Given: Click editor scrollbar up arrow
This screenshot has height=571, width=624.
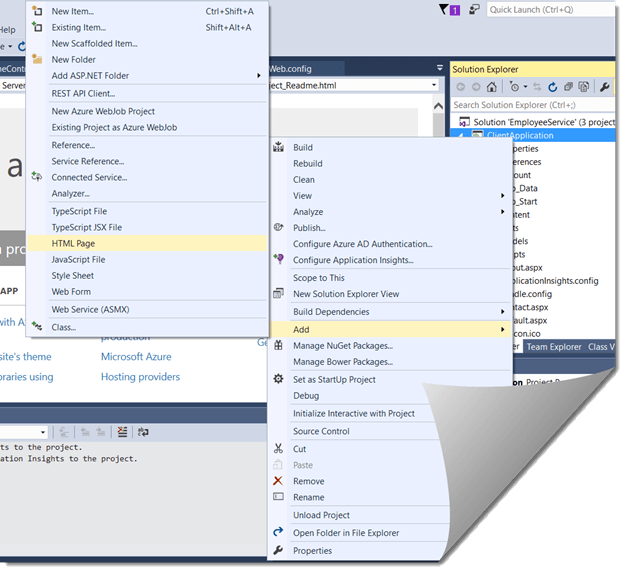Looking at the screenshot, I should (x=438, y=106).
